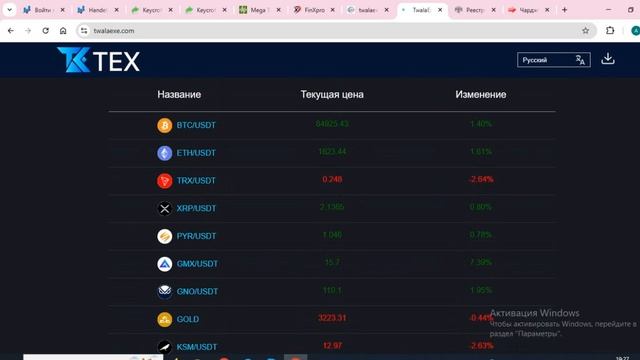Switch to the Mega browser tab
640x360 pixels.
(x=260, y=10)
